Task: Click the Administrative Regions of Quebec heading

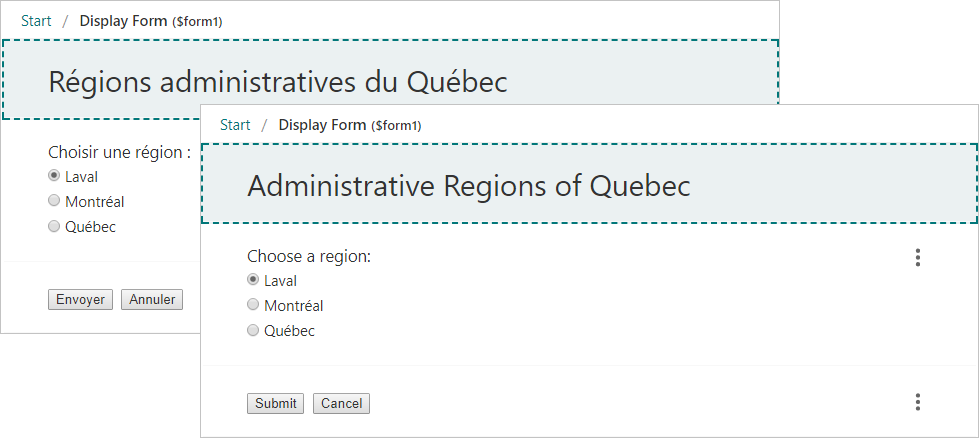Action: [468, 186]
